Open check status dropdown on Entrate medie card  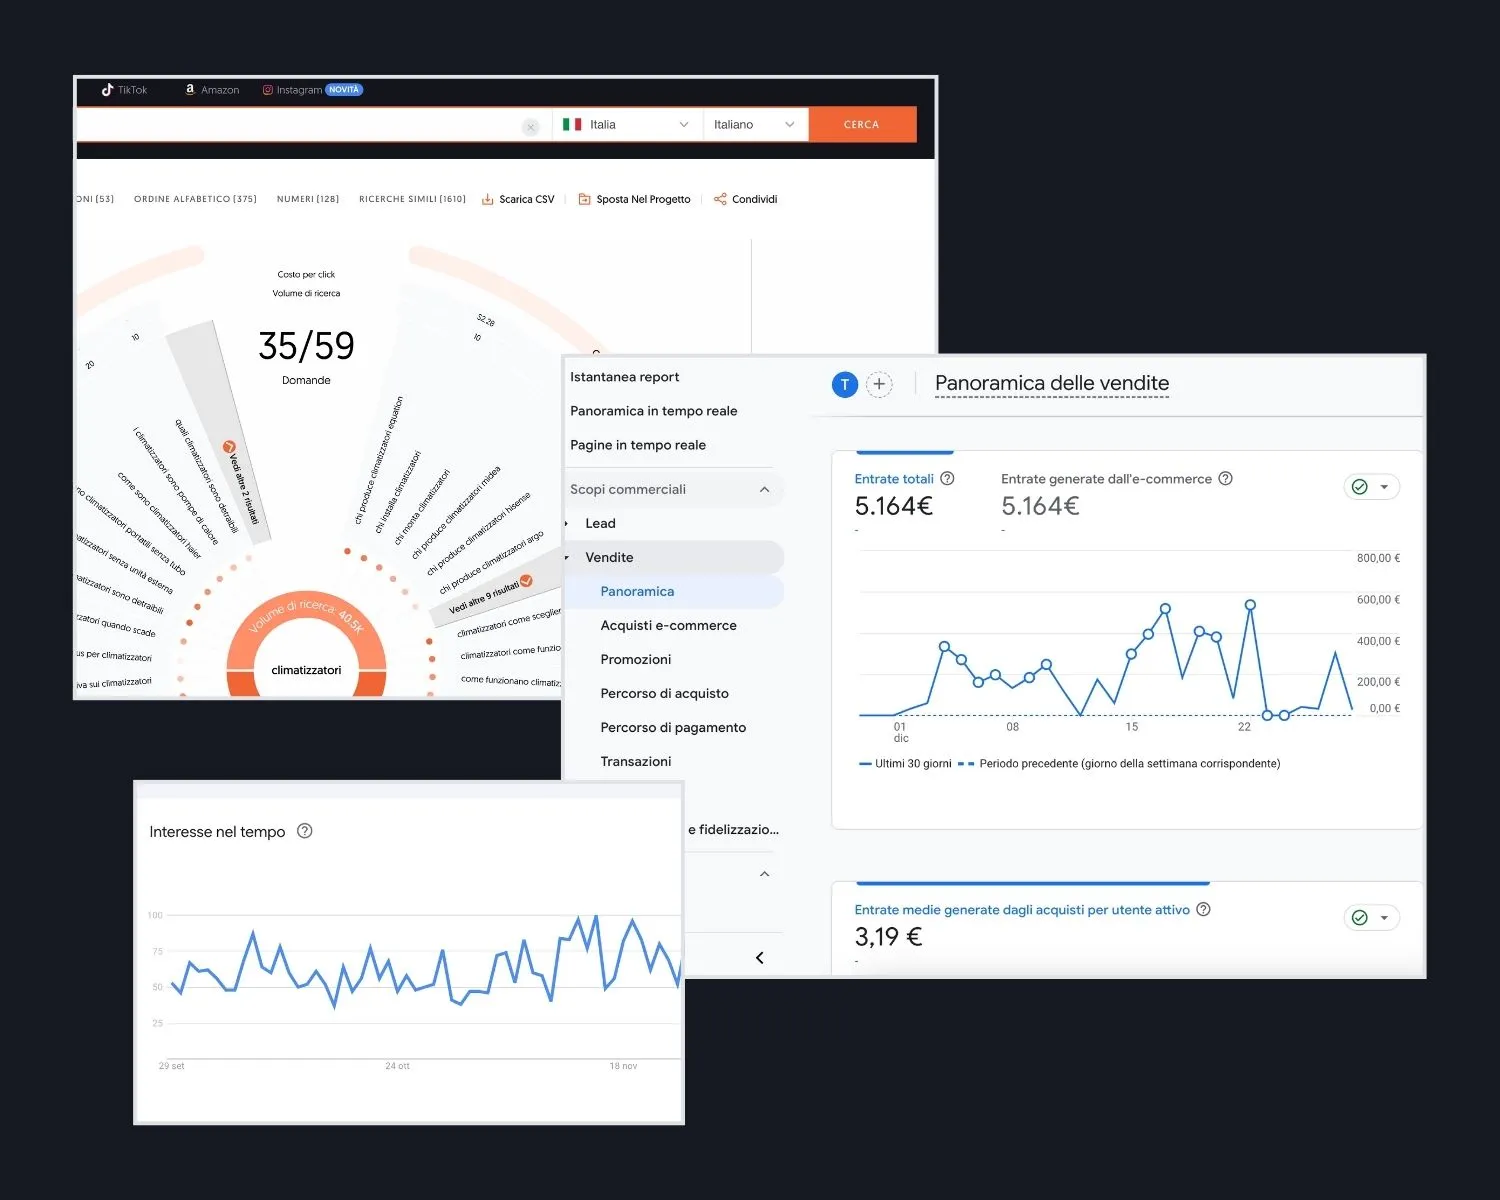[x=1371, y=917]
